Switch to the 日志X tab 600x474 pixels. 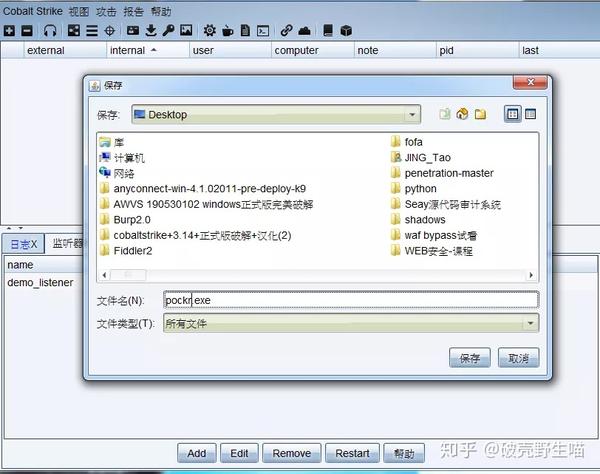coord(23,244)
